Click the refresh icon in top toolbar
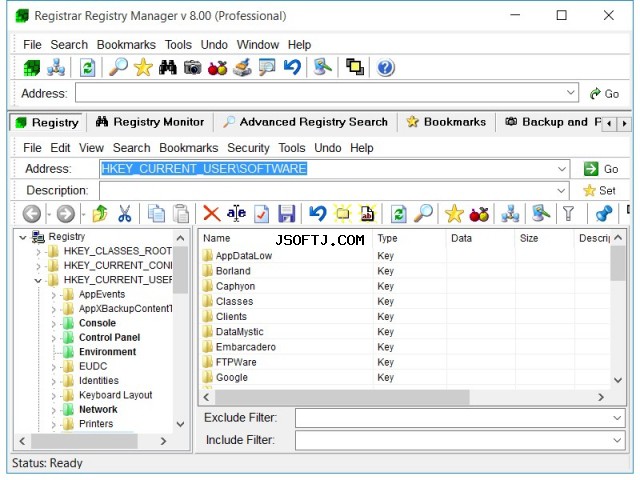Screen dimensions: 640x480 click(x=87, y=67)
